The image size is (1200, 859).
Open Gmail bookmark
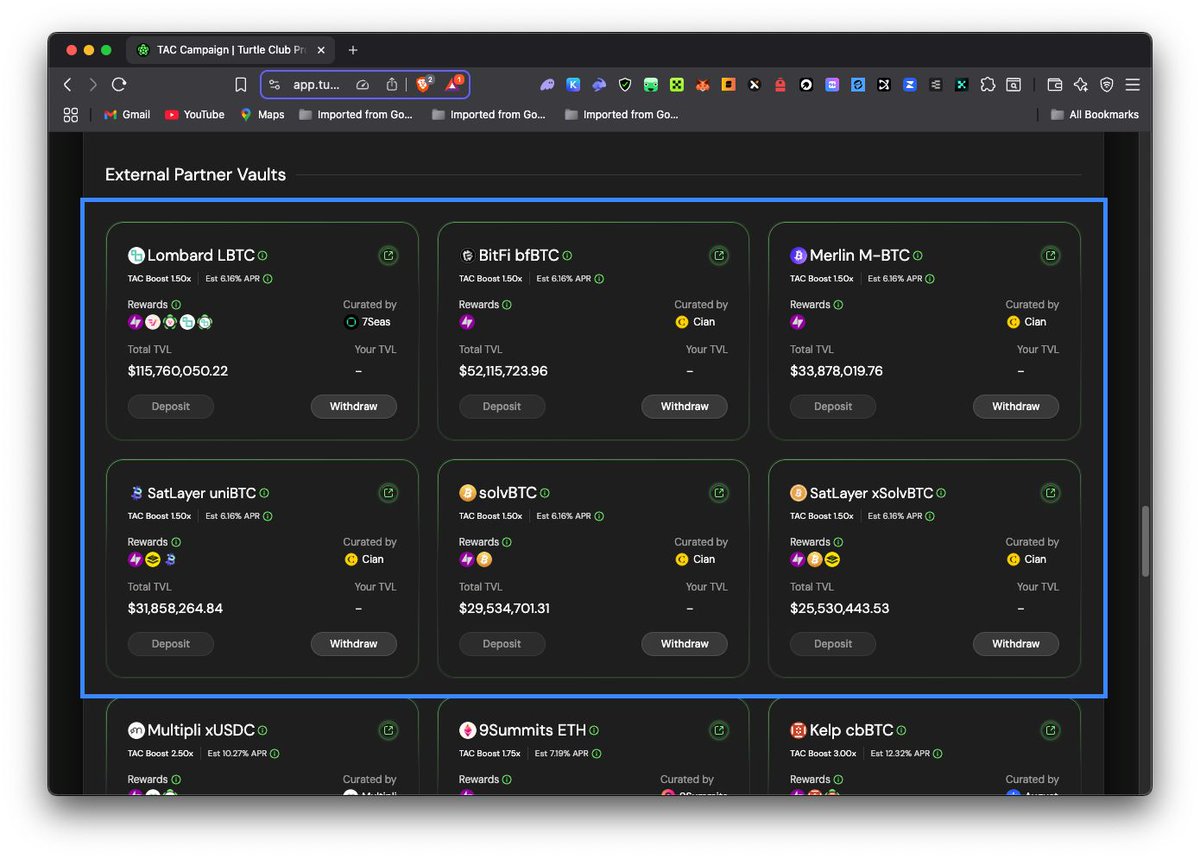[127, 115]
